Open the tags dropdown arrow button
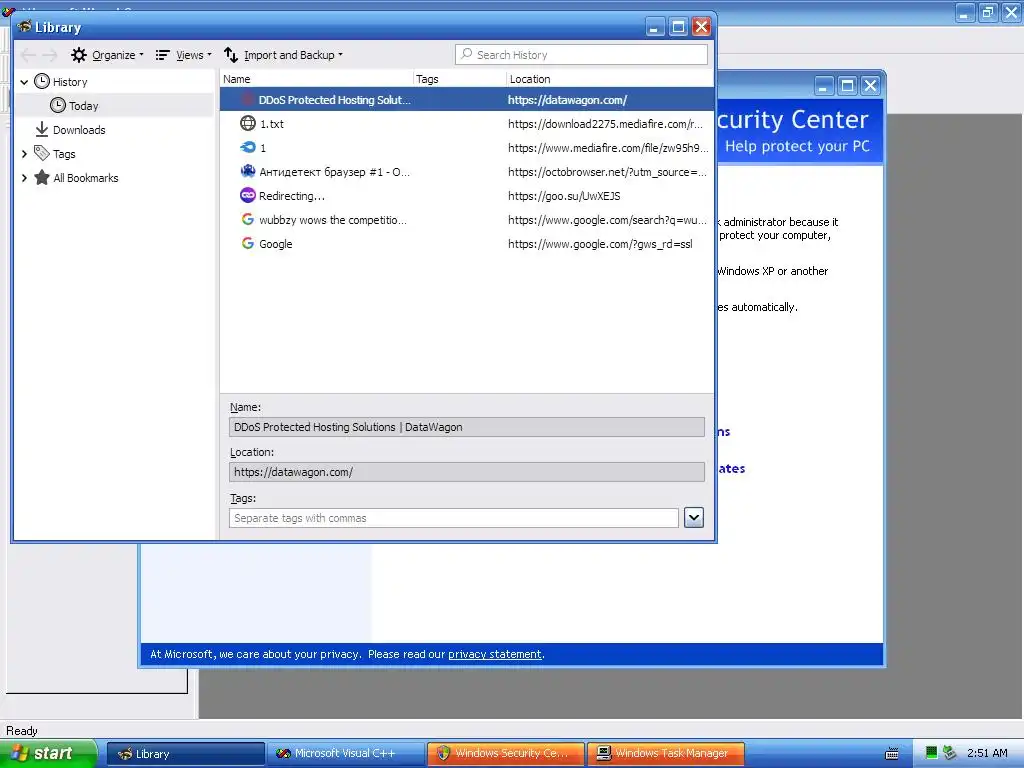The width and height of the screenshot is (1024, 768). [x=694, y=517]
